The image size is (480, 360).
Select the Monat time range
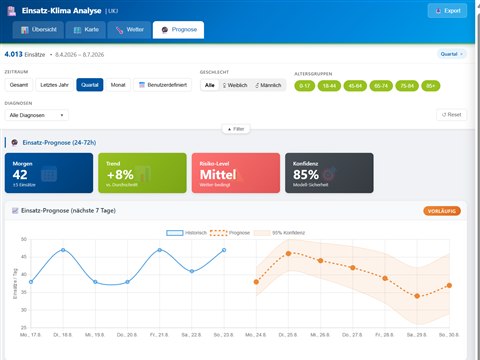tap(118, 85)
